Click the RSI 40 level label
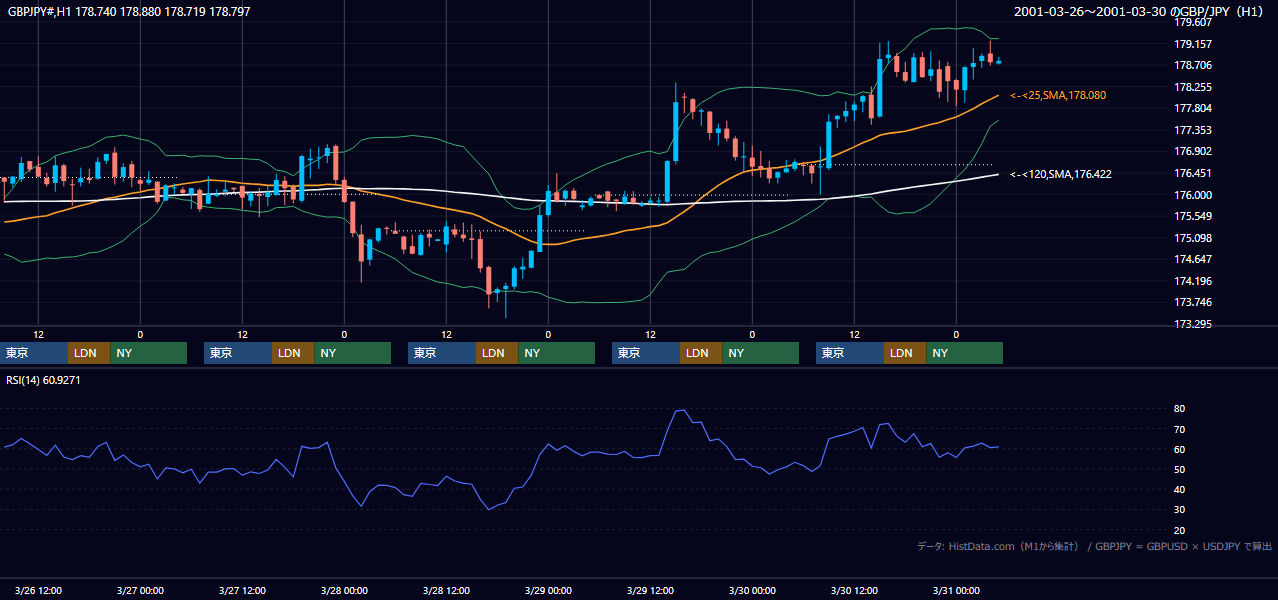This screenshot has height=600, width=1278. (1179, 489)
